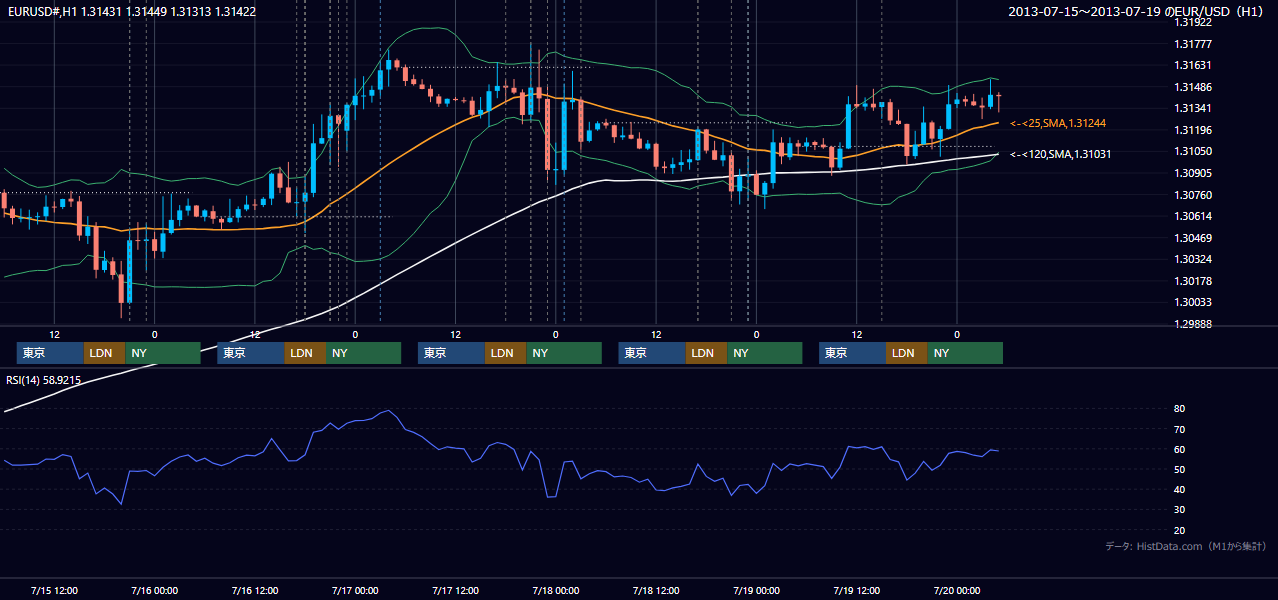Click the white 120 SMA label 1.31031
This screenshot has width=1278, height=600.
(1061, 154)
